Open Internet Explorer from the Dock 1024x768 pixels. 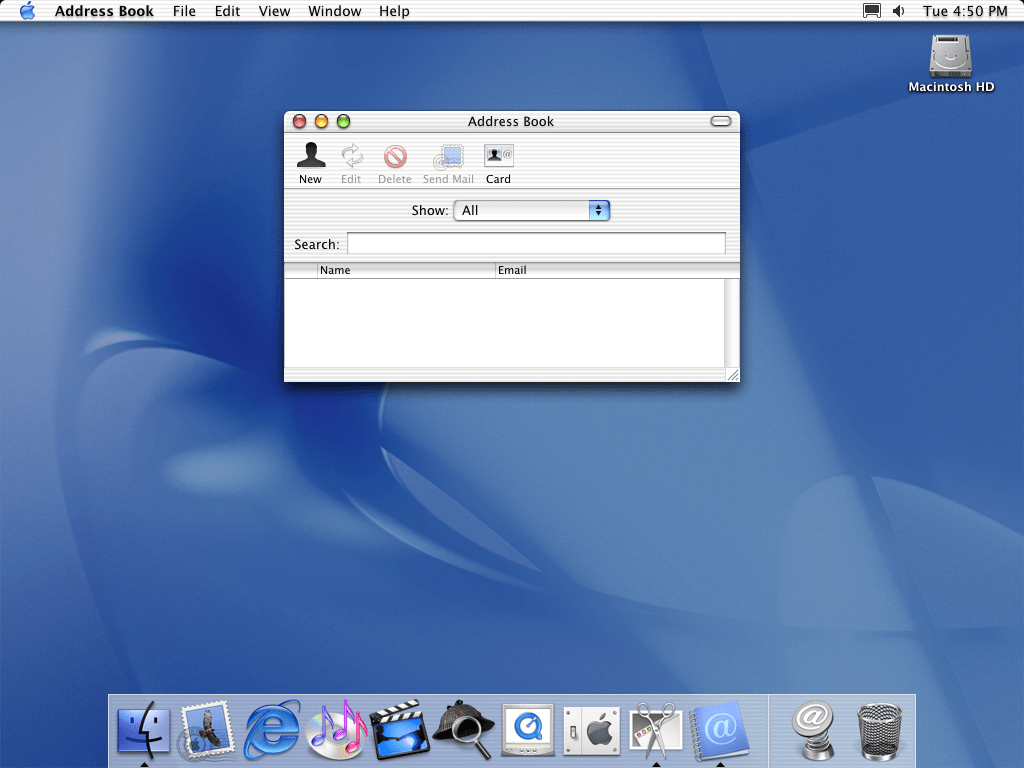[x=272, y=728]
